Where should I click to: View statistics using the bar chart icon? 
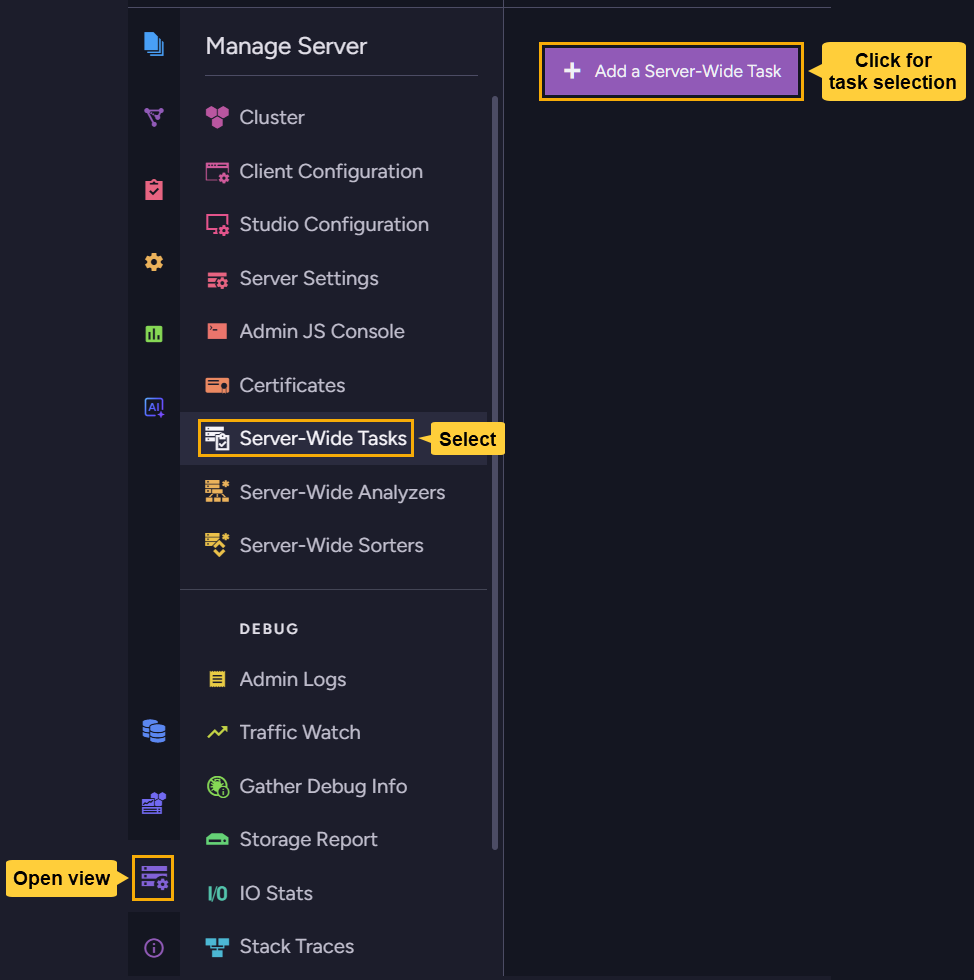(x=154, y=333)
